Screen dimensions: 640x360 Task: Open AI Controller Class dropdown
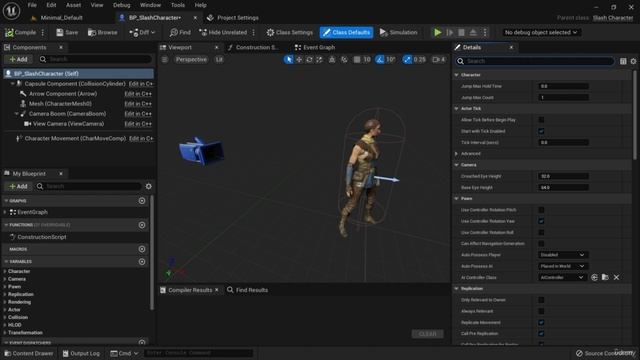[562, 278]
